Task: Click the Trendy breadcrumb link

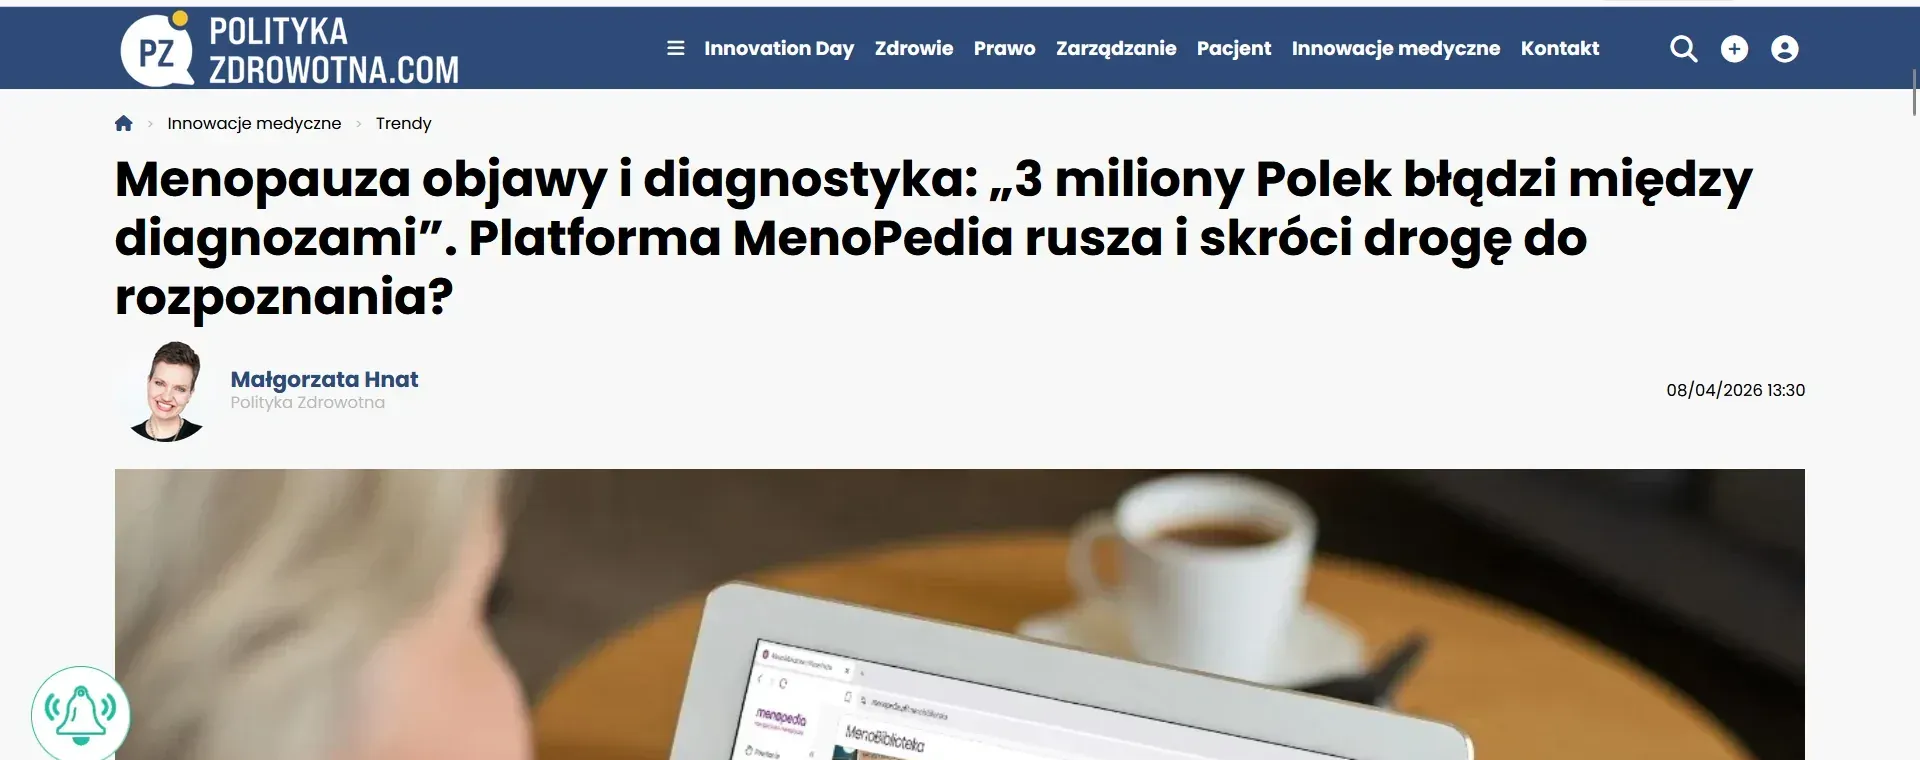Action: 404,123
